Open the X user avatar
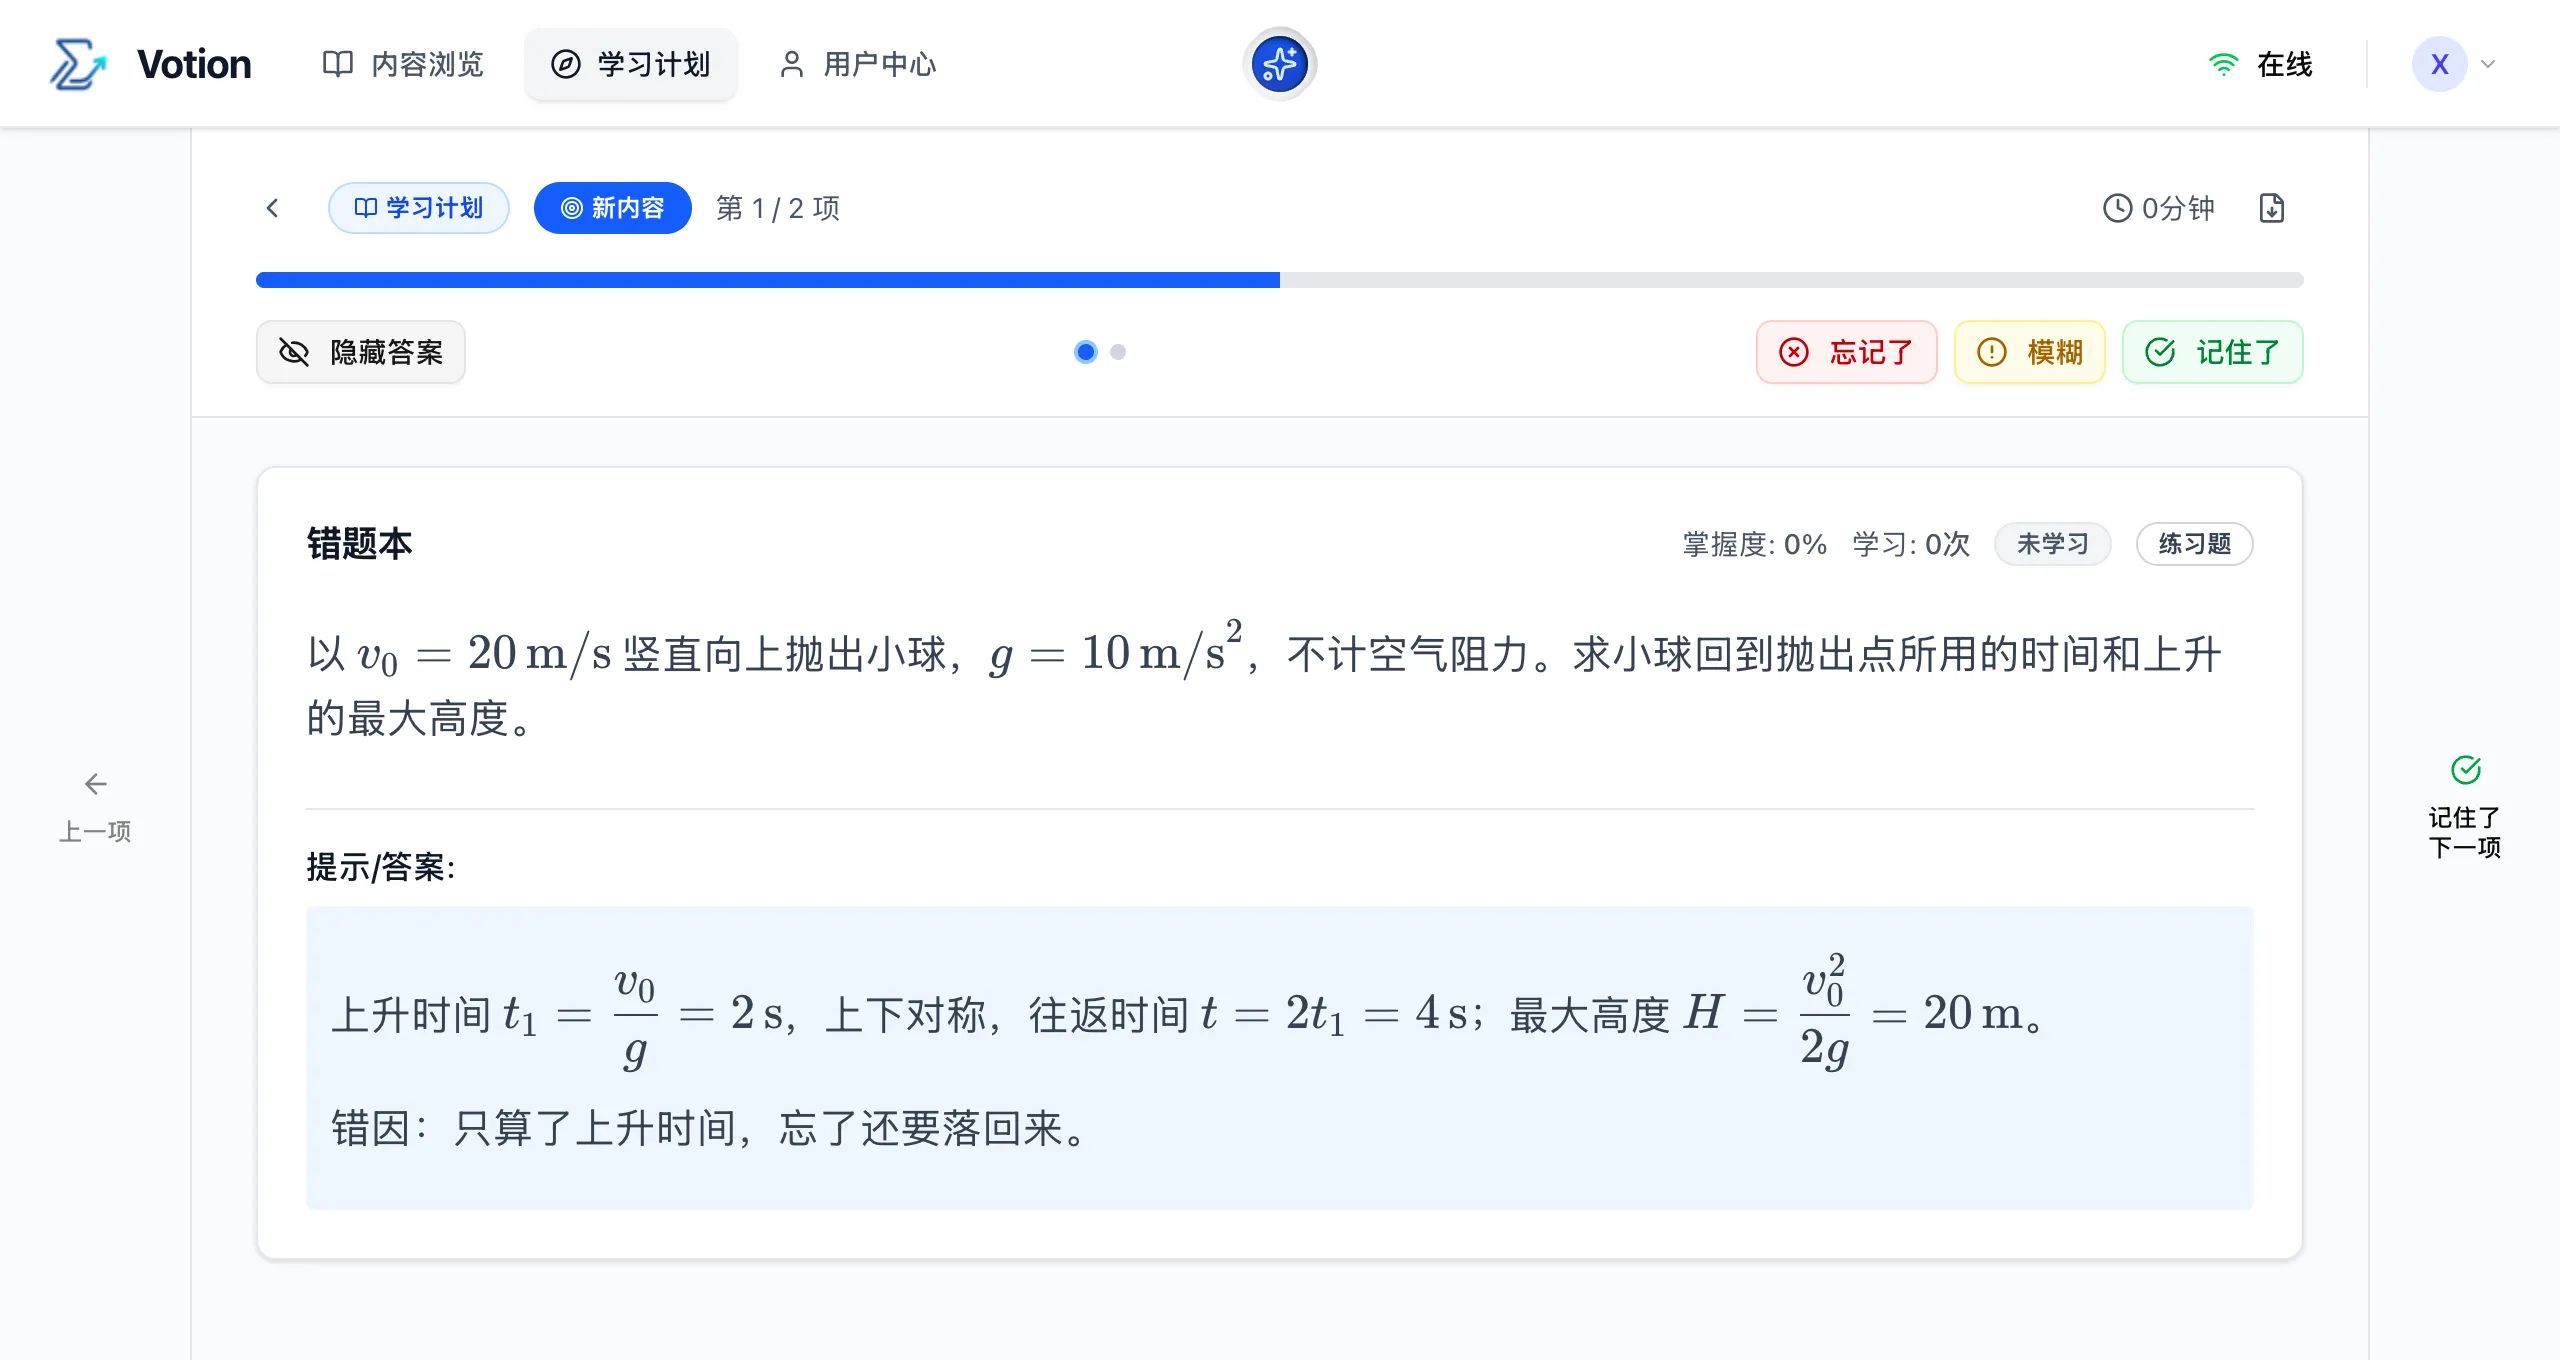Screen dimensions: 2560x1360 pyautogui.click(x=2439, y=64)
